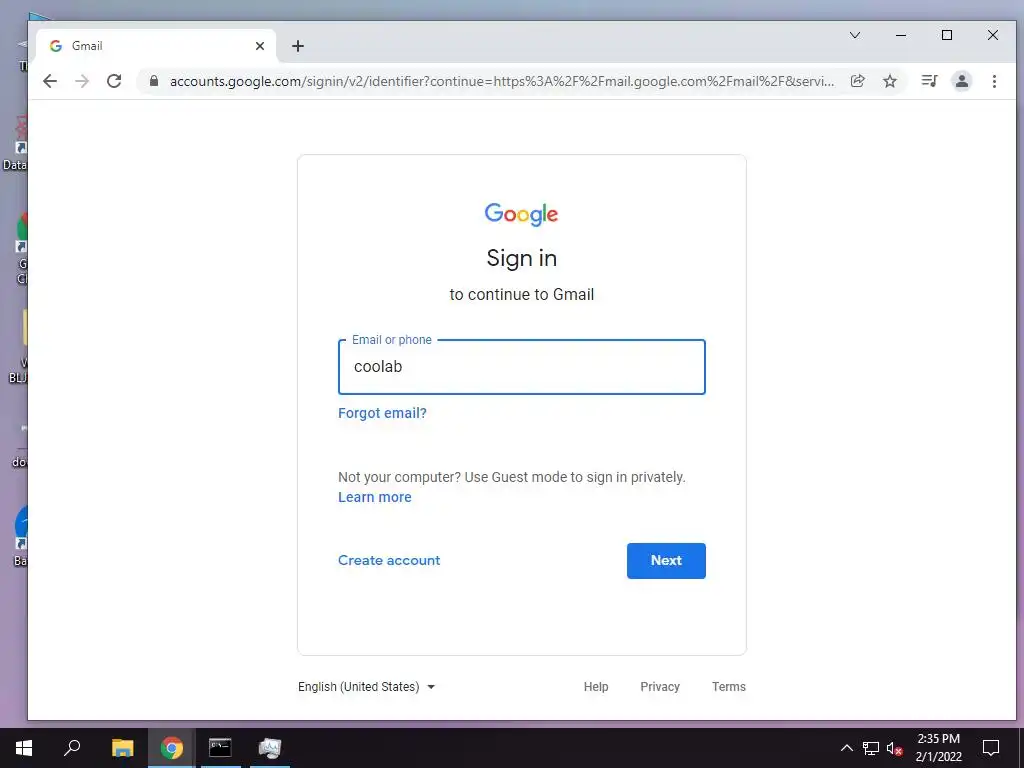Open the Create account link
This screenshot has width=1024, height=768.
click(389, 560)
